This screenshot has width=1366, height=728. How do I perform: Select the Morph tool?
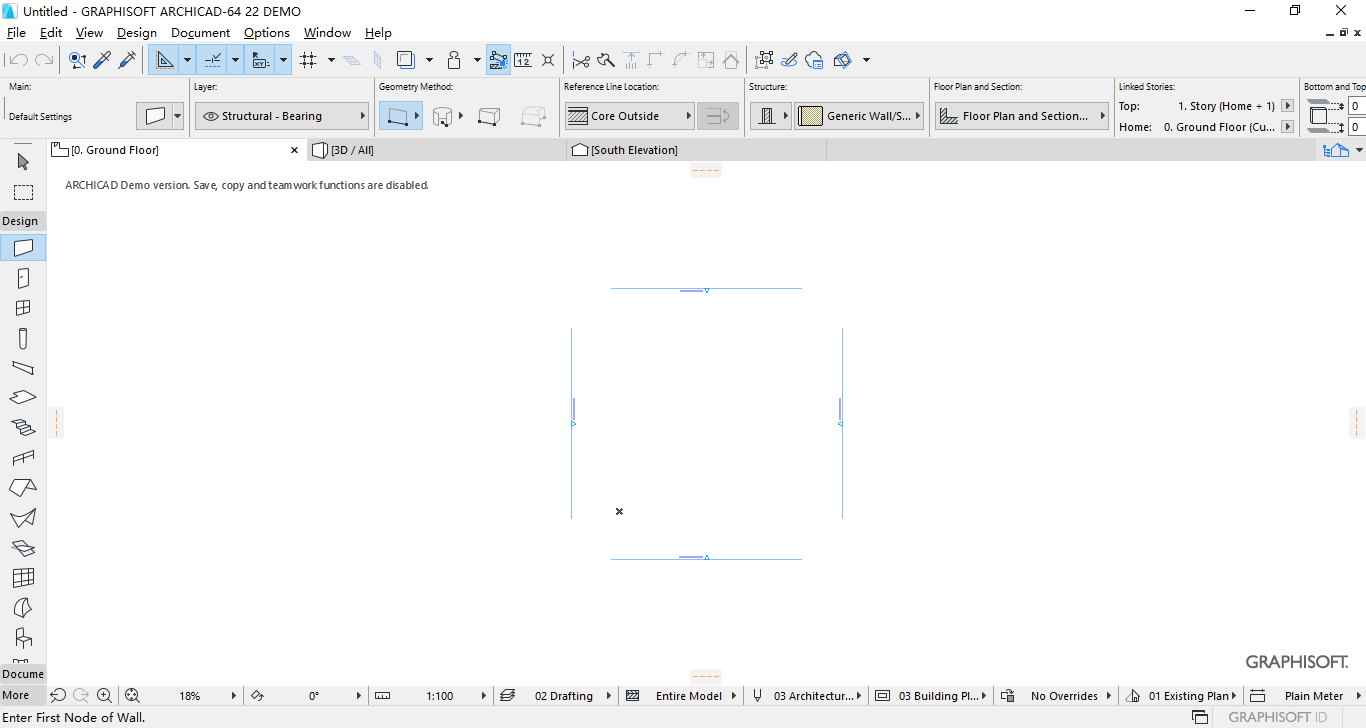23,608
